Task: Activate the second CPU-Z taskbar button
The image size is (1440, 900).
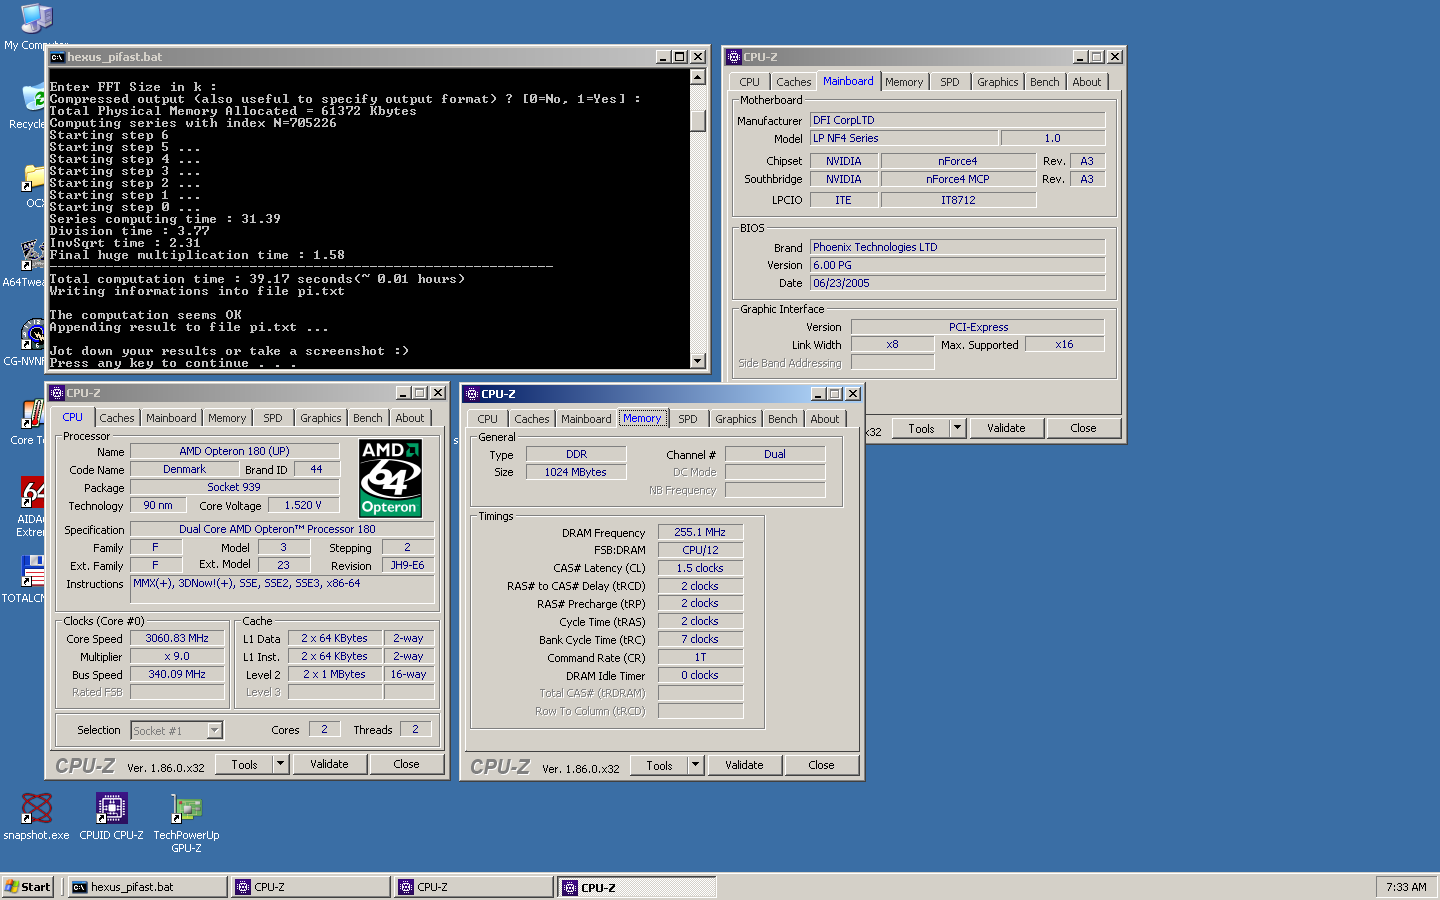Action: point(474,887)
